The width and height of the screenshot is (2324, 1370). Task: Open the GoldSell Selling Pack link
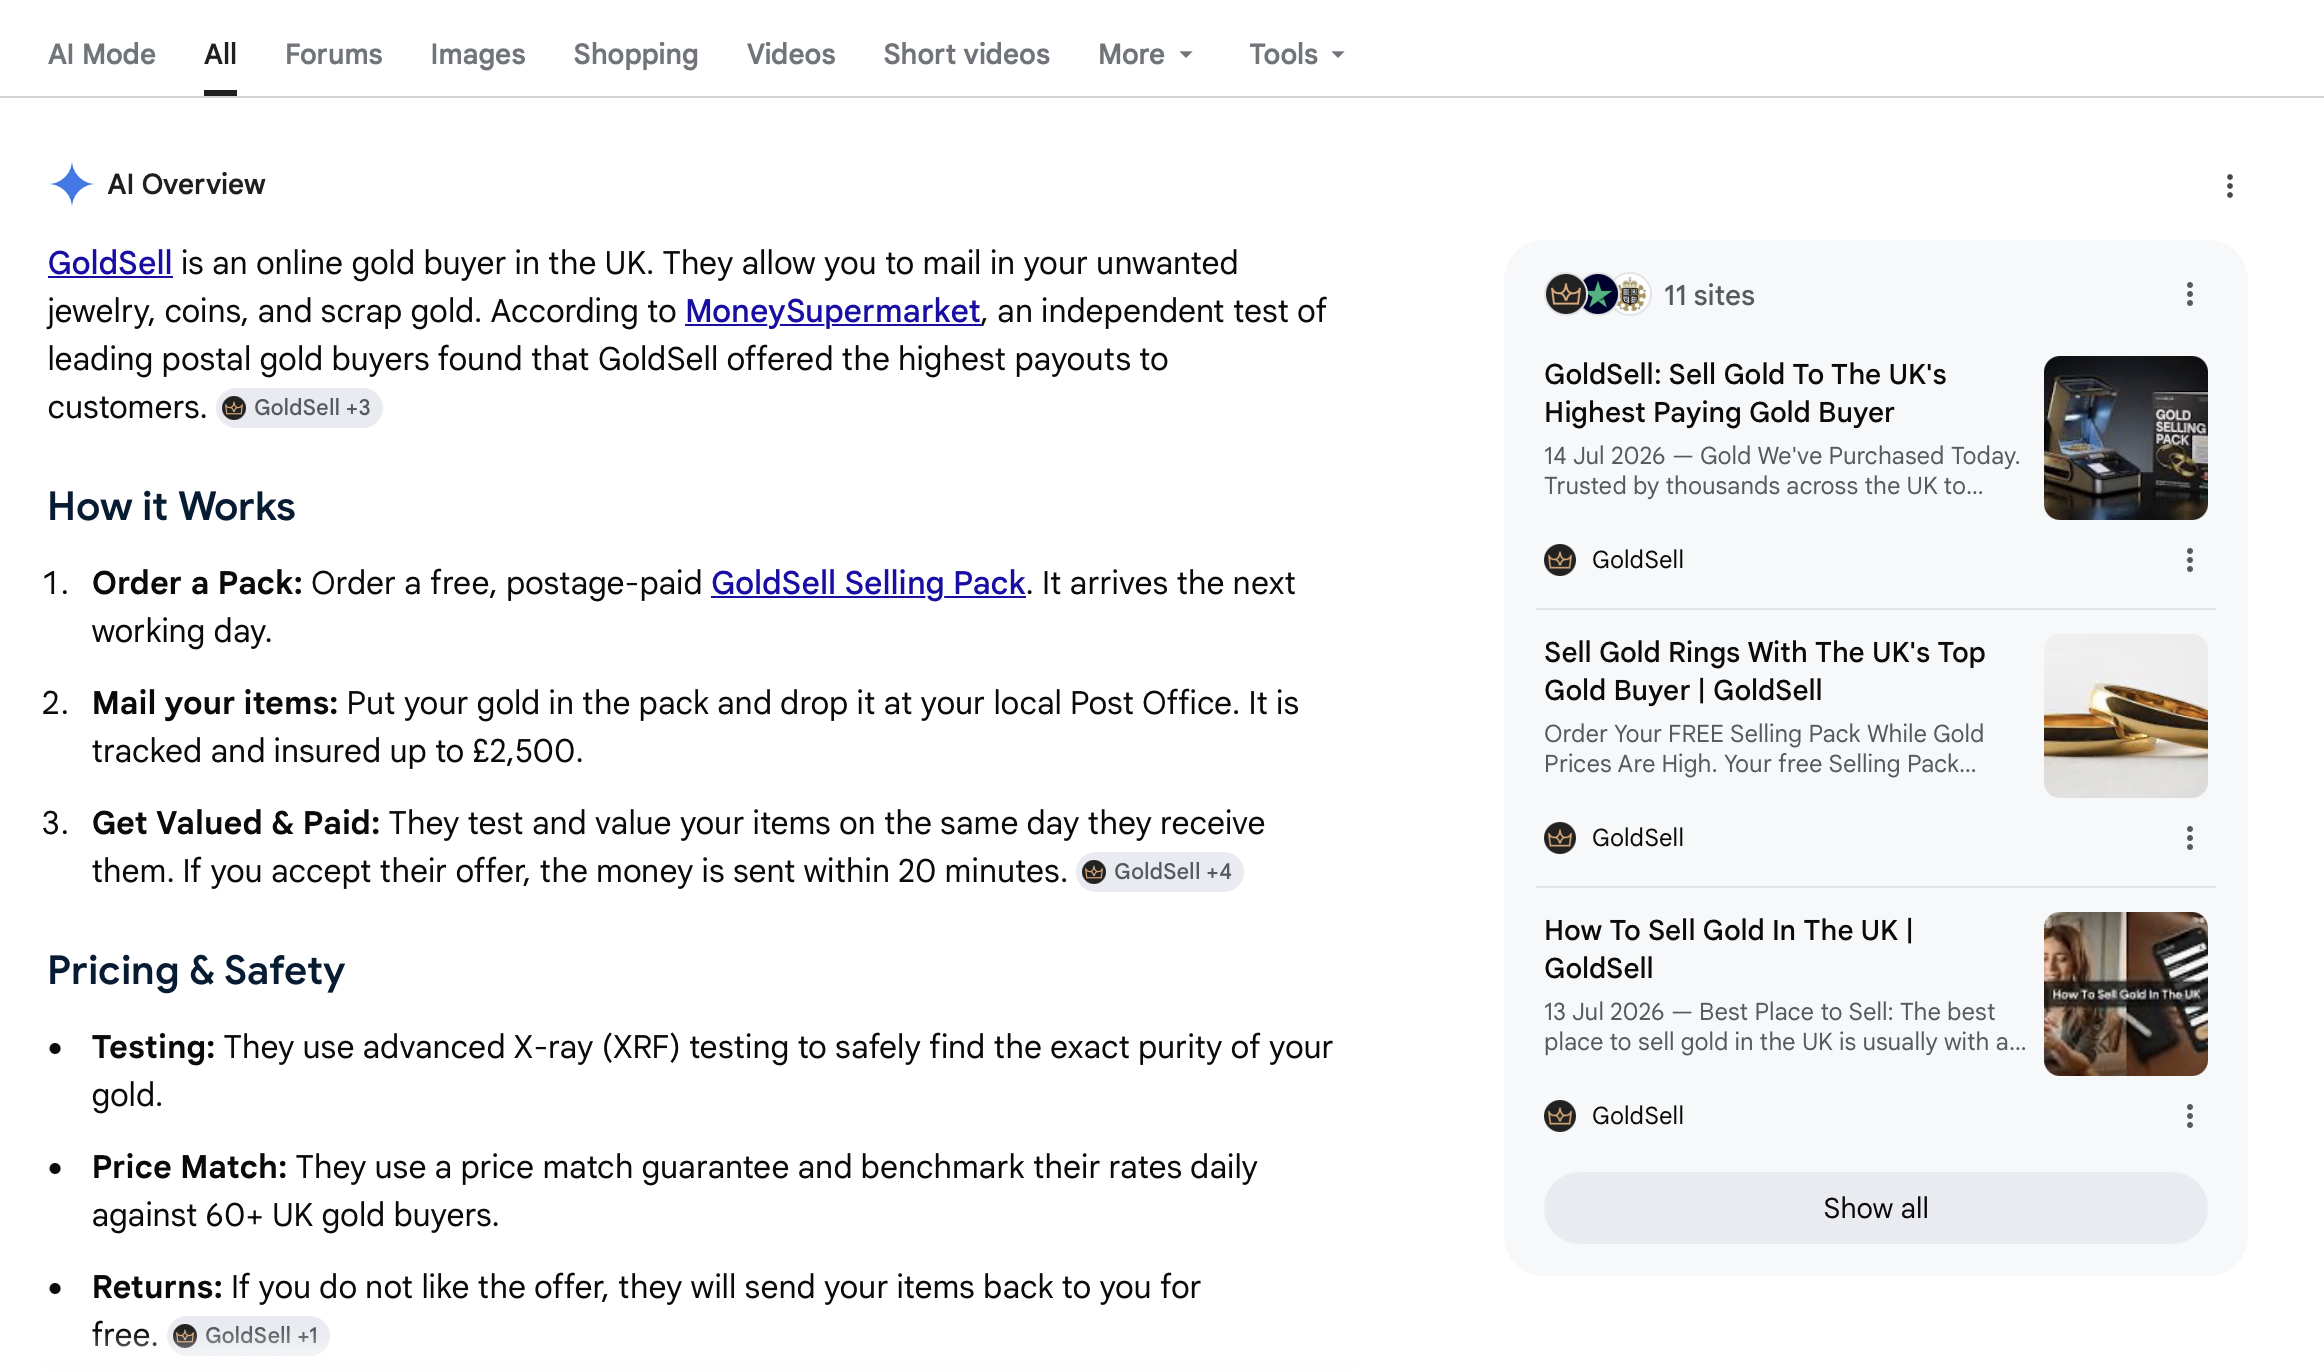click(x=868, y=583)
